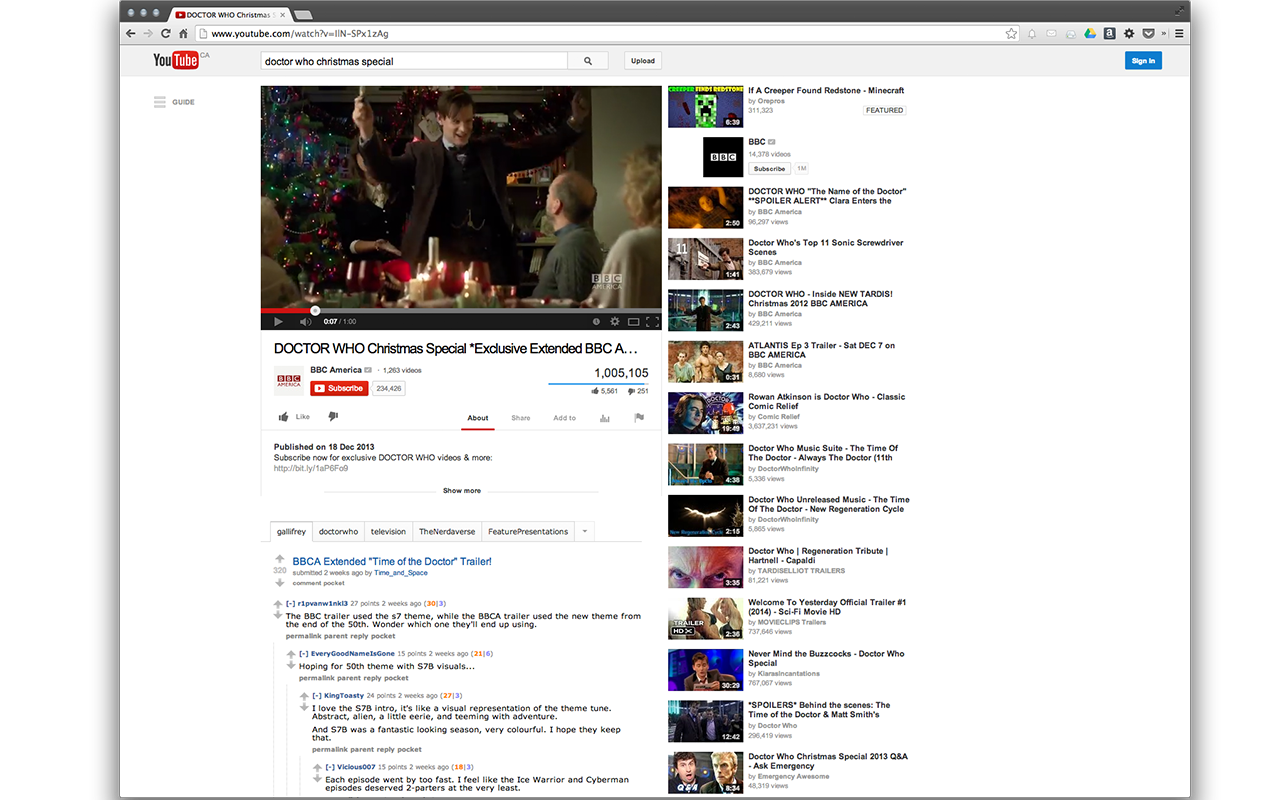The height and width of the screenshot is (800, 1280).
Task: Open the ATLANTIS Ep 3 Trailer thumbnail
Action: [x=705, y=362]
